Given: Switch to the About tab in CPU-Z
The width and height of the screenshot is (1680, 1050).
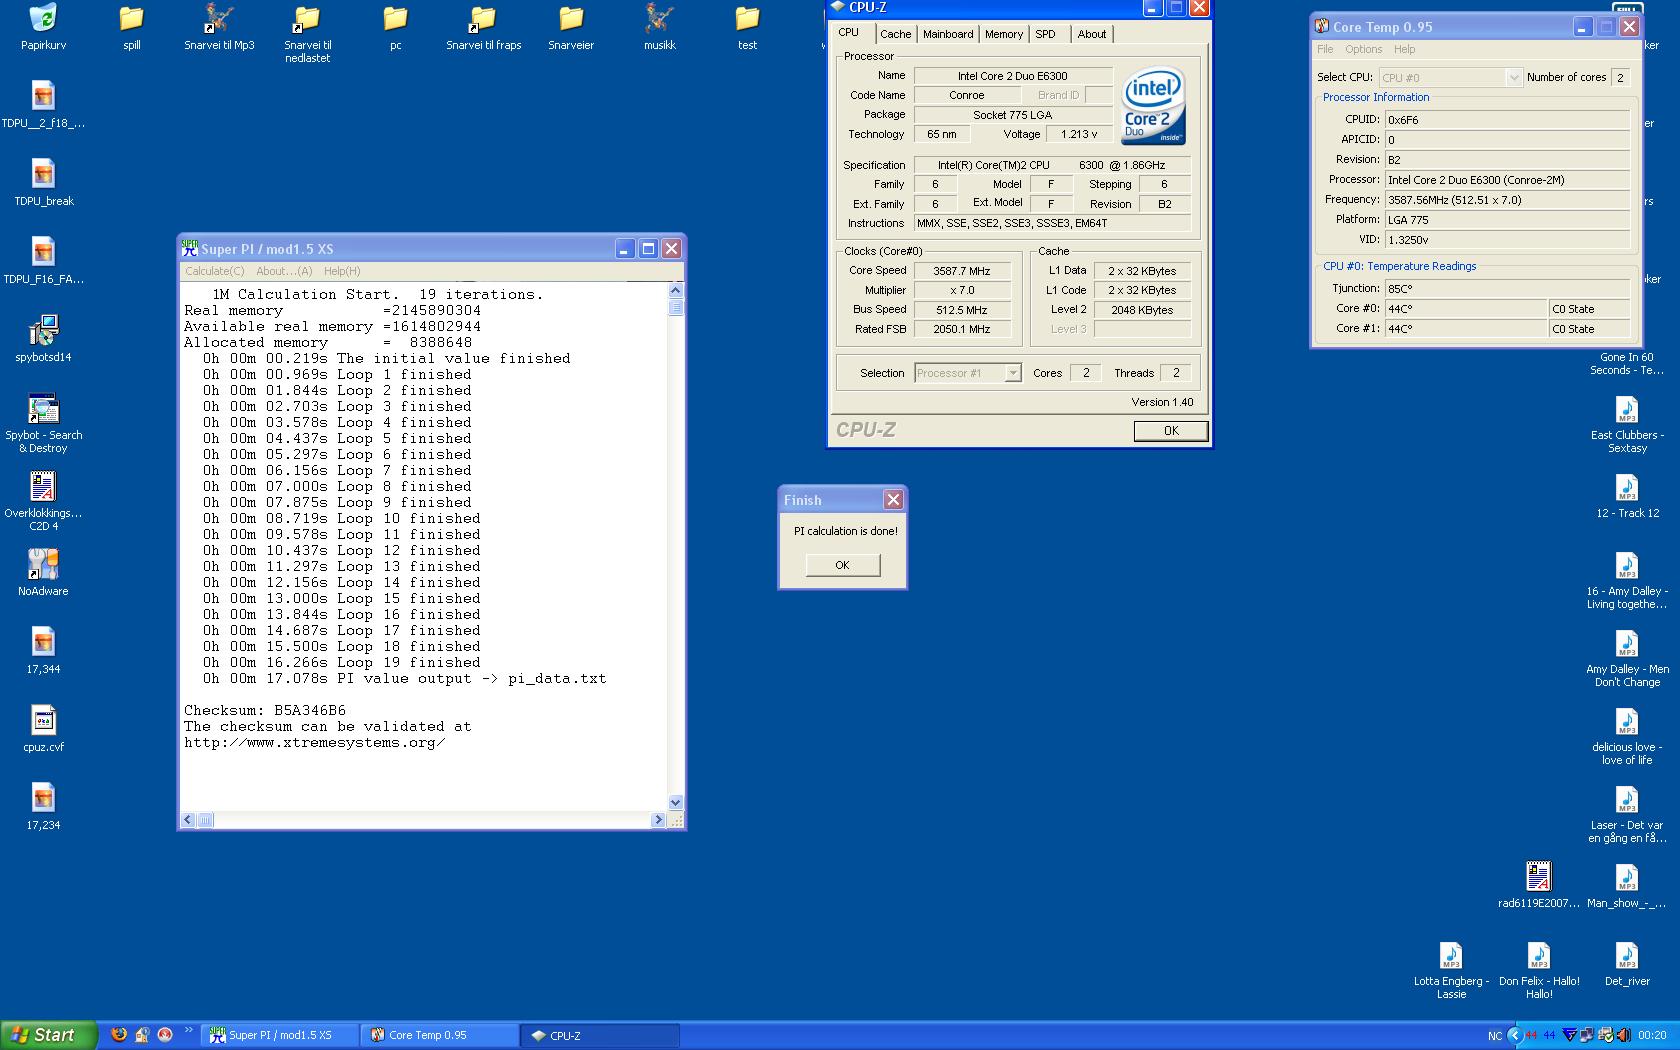Looking at the screenshot, I should 1092,34.
